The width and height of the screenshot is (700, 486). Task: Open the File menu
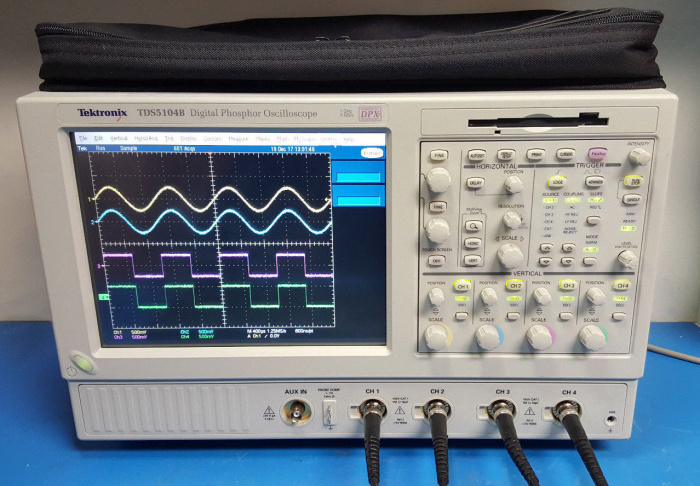(x=83, y=137)
